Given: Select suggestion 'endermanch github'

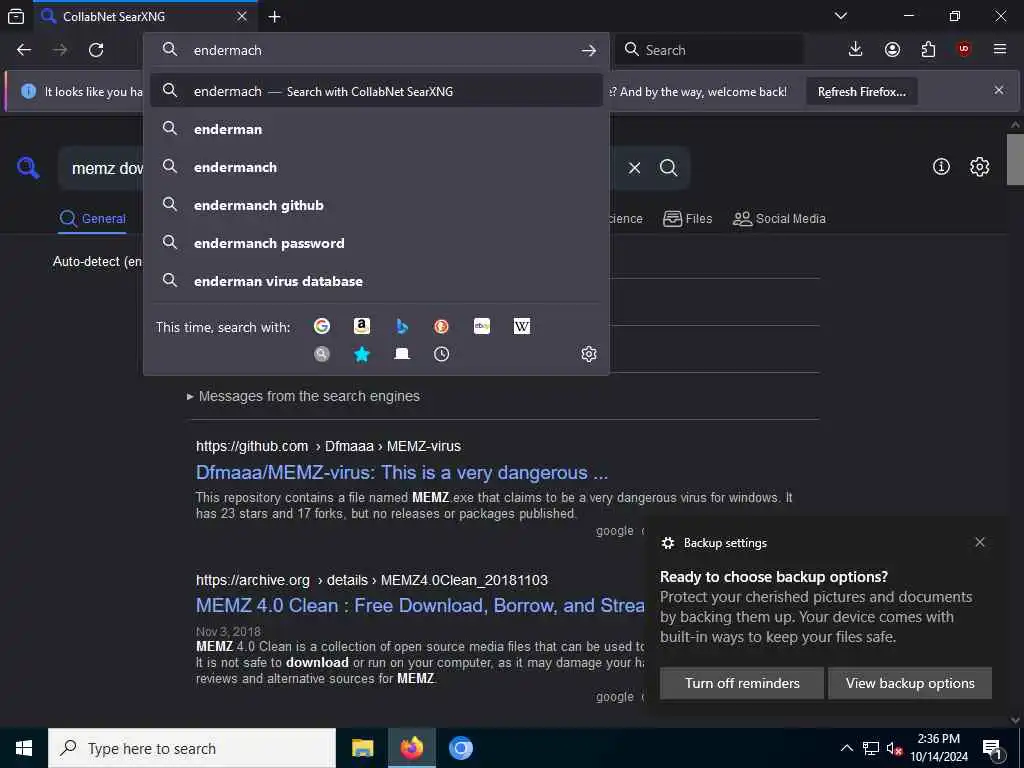Looking at the screenshot, I should (376, 205).
